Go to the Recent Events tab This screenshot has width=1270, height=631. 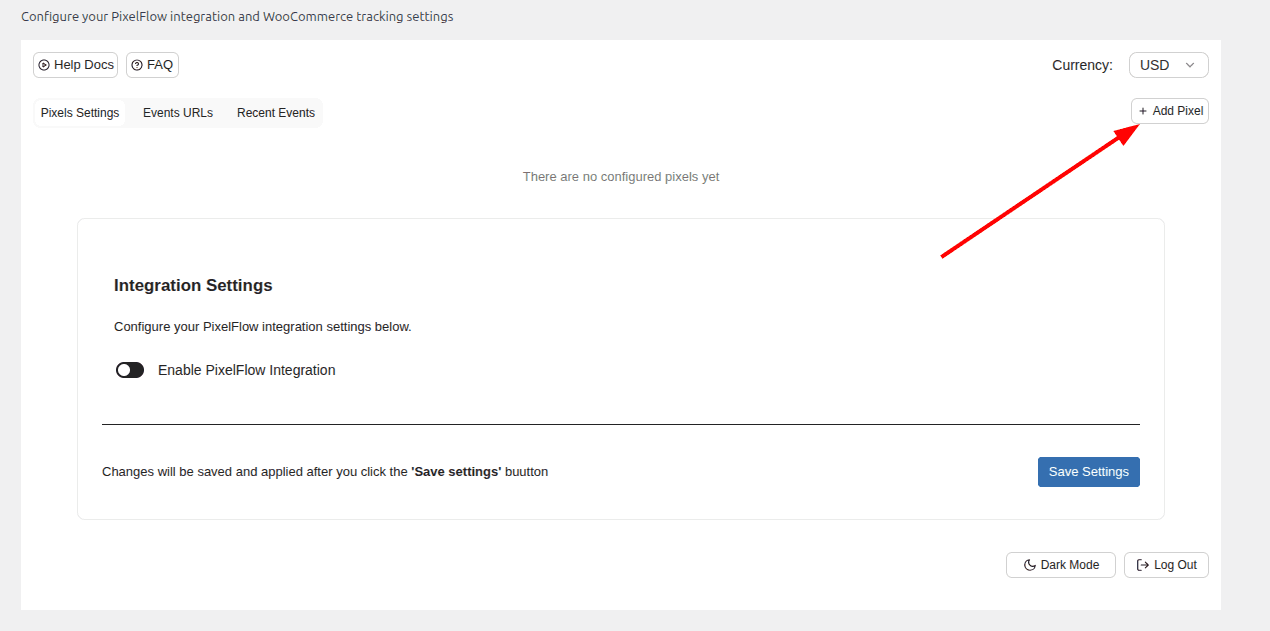coord(276,113)
